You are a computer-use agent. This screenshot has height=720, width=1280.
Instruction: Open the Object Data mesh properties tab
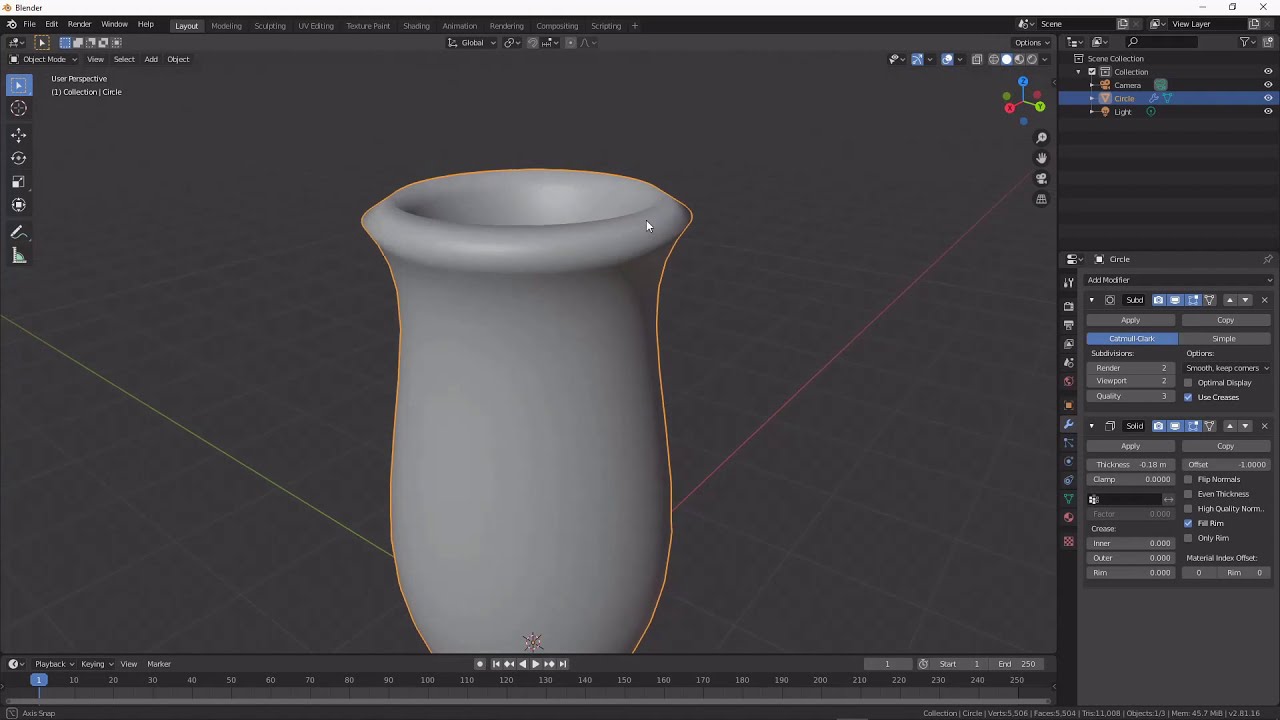(x=1068, y=499)
